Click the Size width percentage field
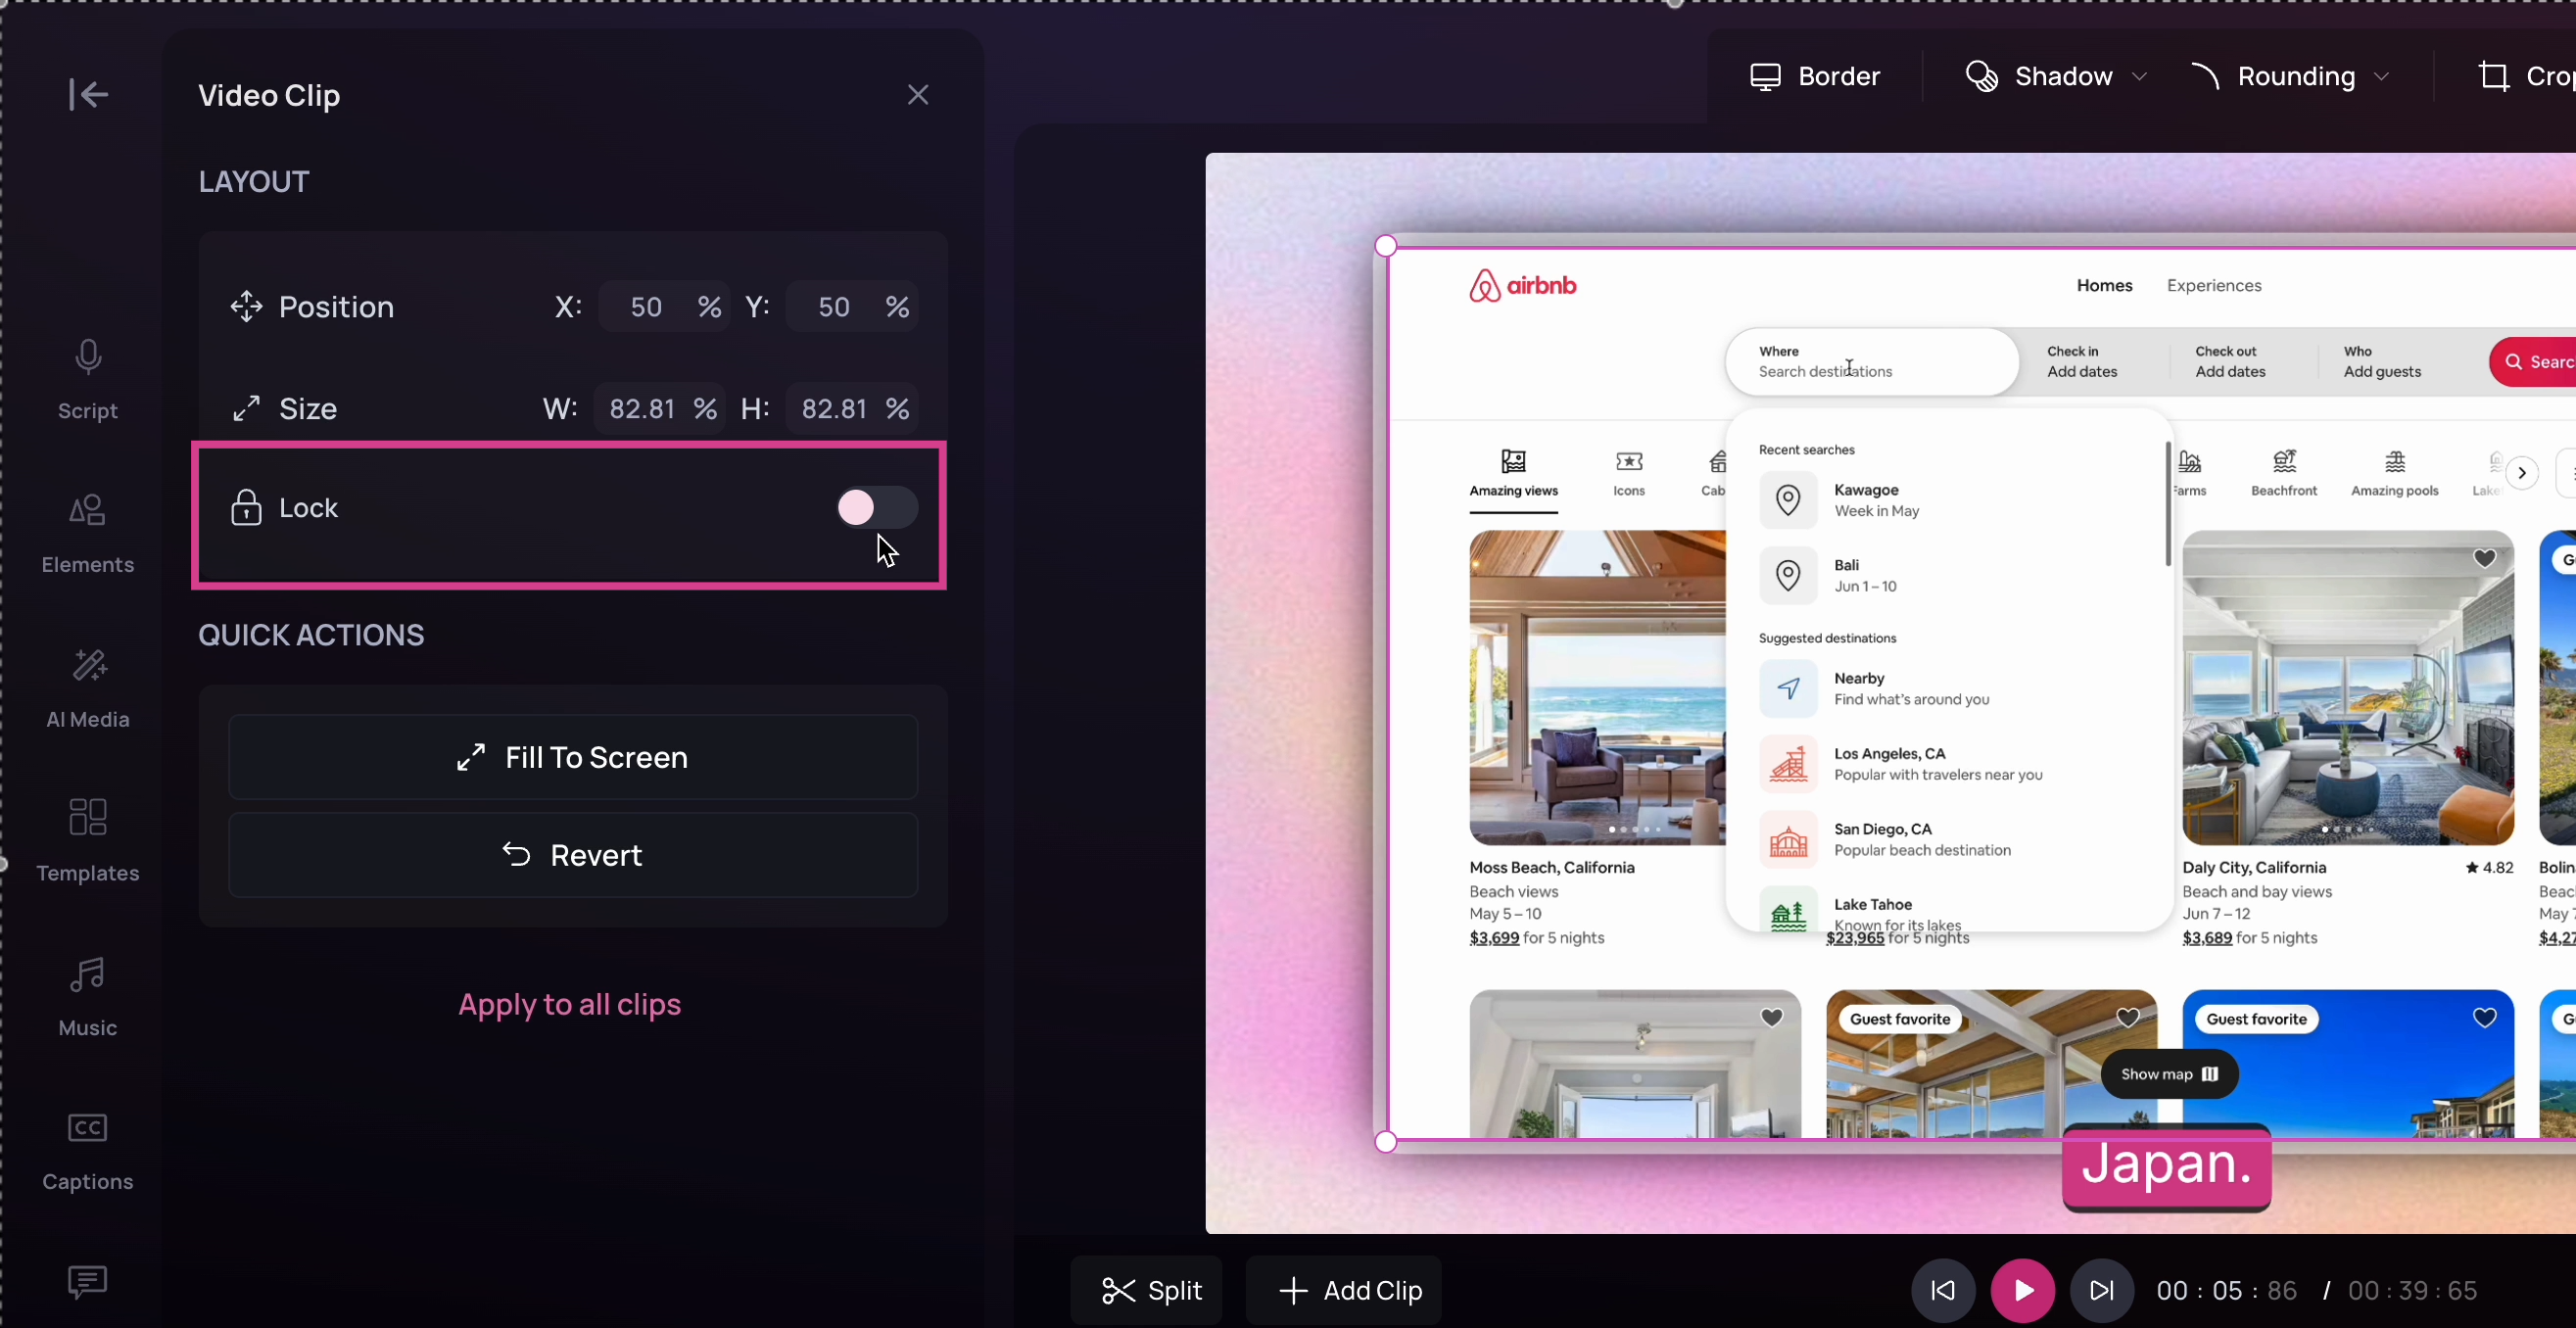Screen dimensions: 2576x1328 642,409
